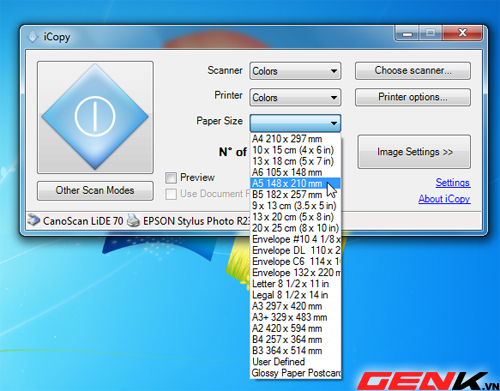
Task: Select 9 x 13 cm (3.5 x 5 in)
Action: [x=295, y=206]
